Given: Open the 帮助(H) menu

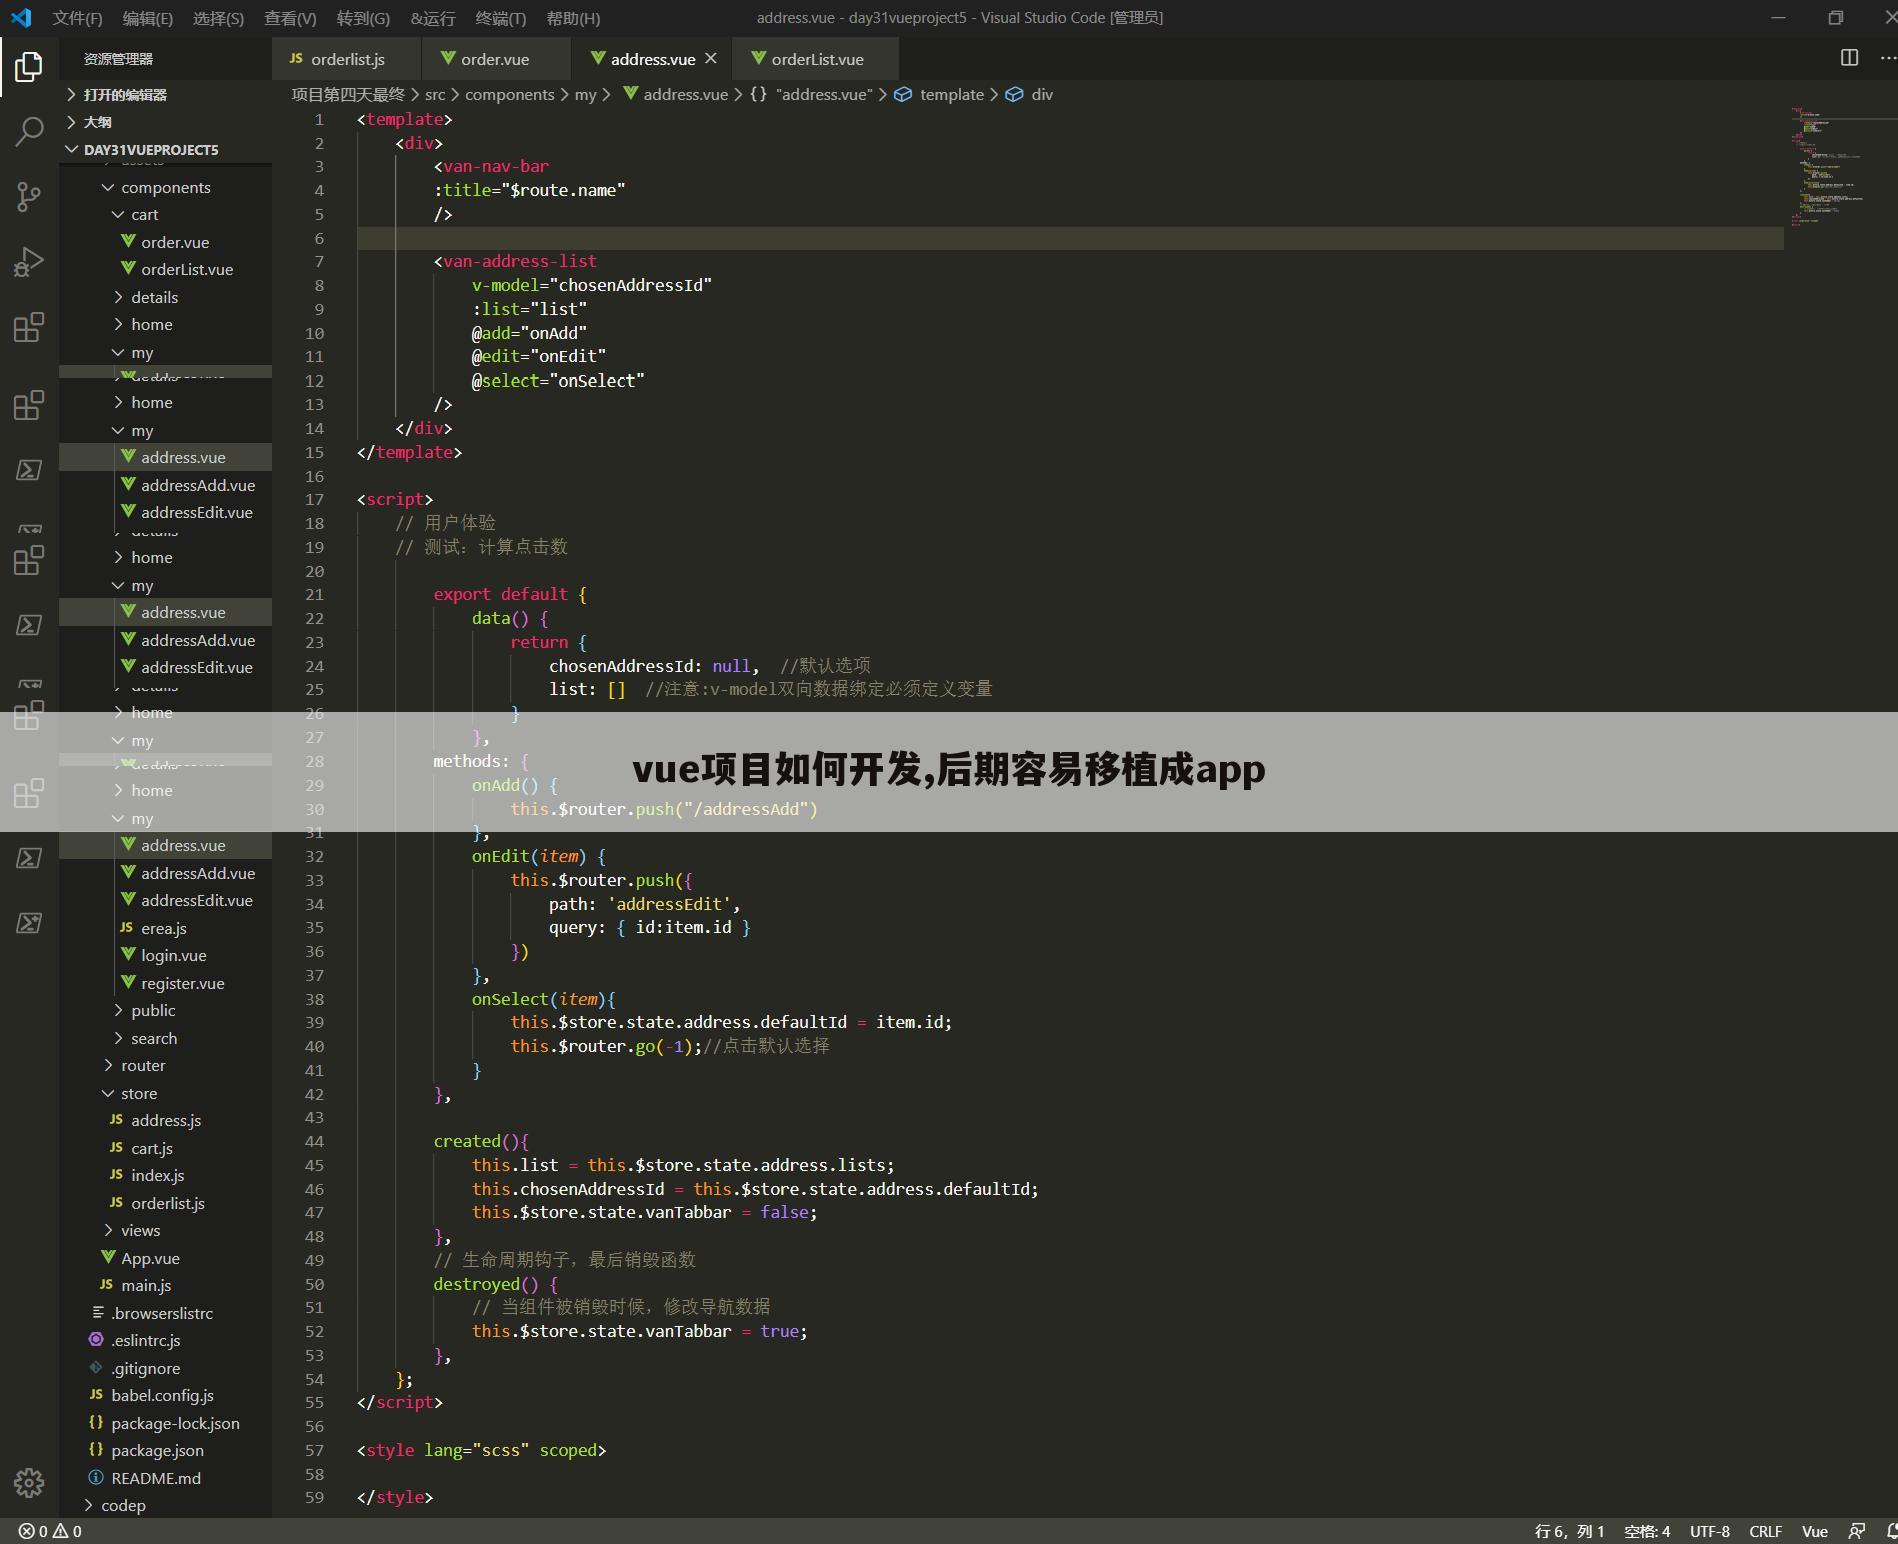Looking at the screenshot, I should pyautogui.click(x=574, y=18).
